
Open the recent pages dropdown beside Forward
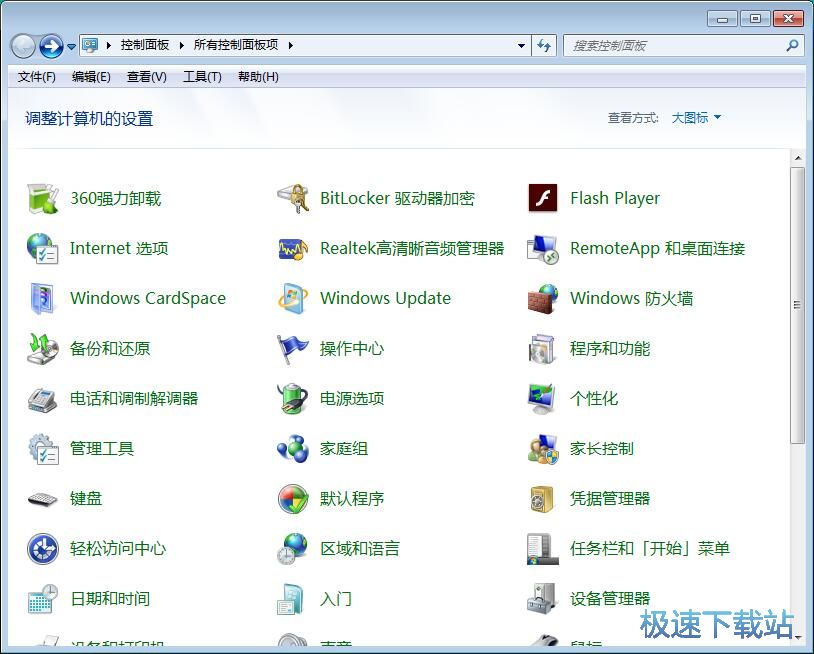point(72,47)
